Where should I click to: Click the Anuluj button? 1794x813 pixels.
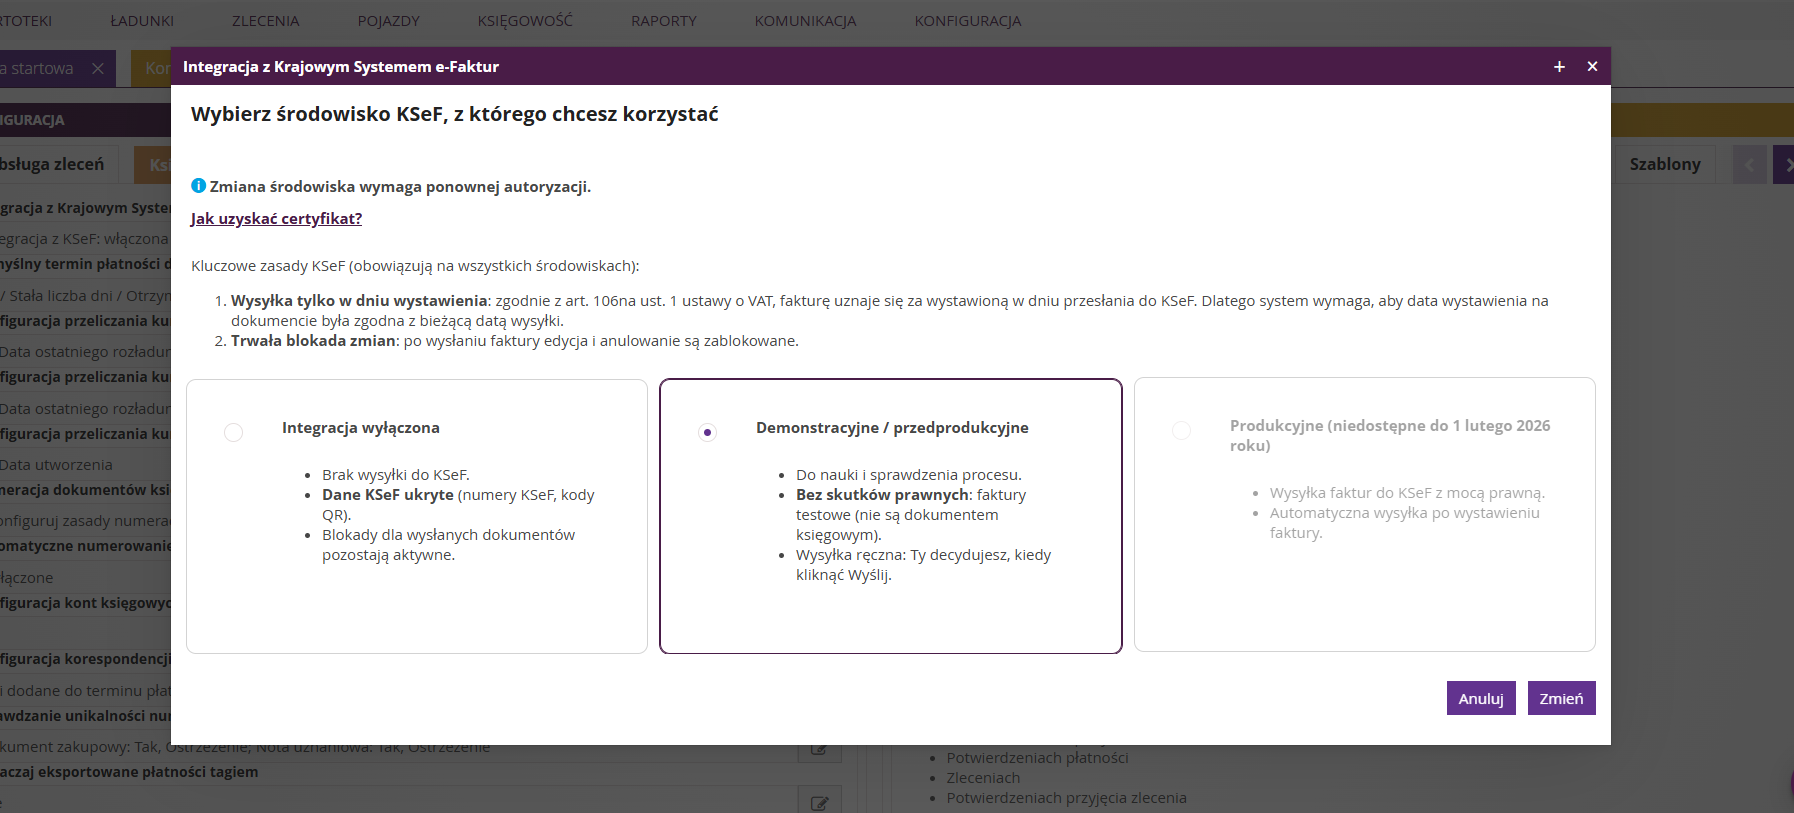pos(1481,698)
